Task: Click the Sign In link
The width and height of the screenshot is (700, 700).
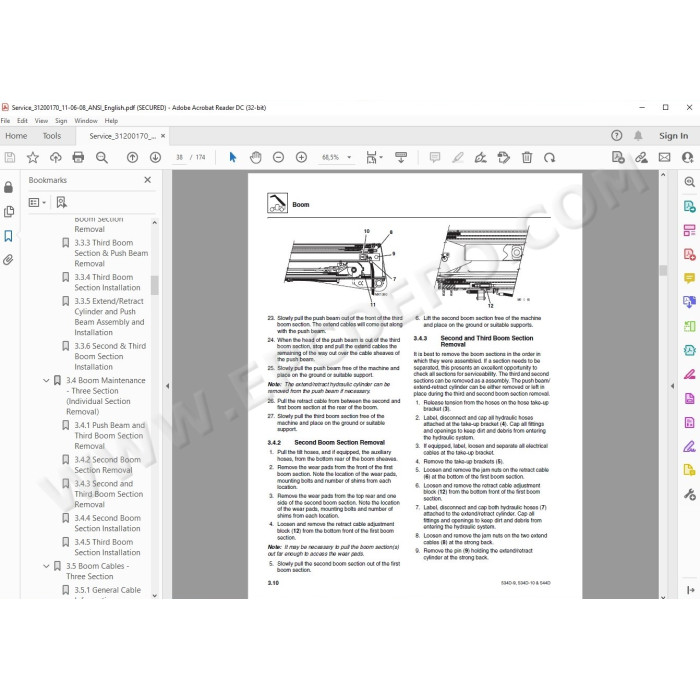Action: (673, 136)
